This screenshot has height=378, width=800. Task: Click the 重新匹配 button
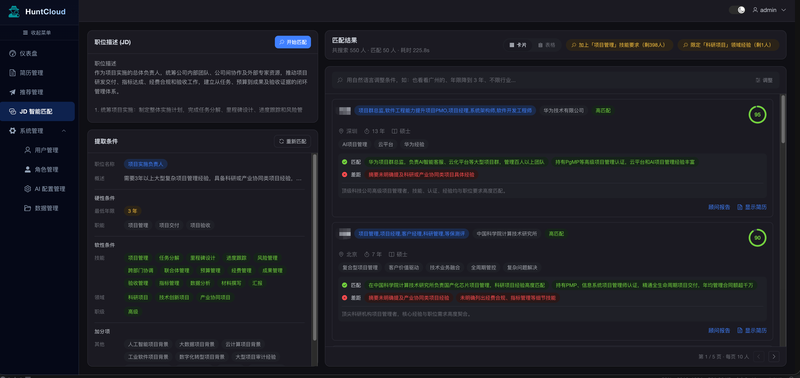click(x=293, y=141)
